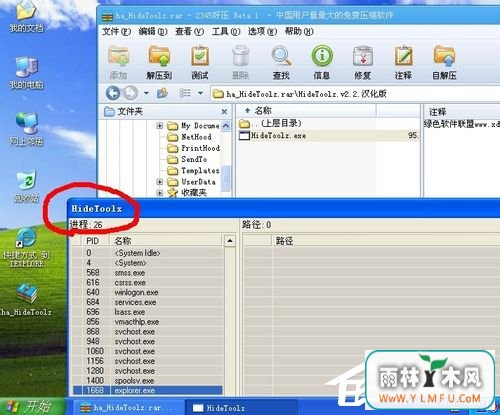Click the archive path address field
Image resolution: width=500 pixels, height=415 pixels.
tap(355, 94)
